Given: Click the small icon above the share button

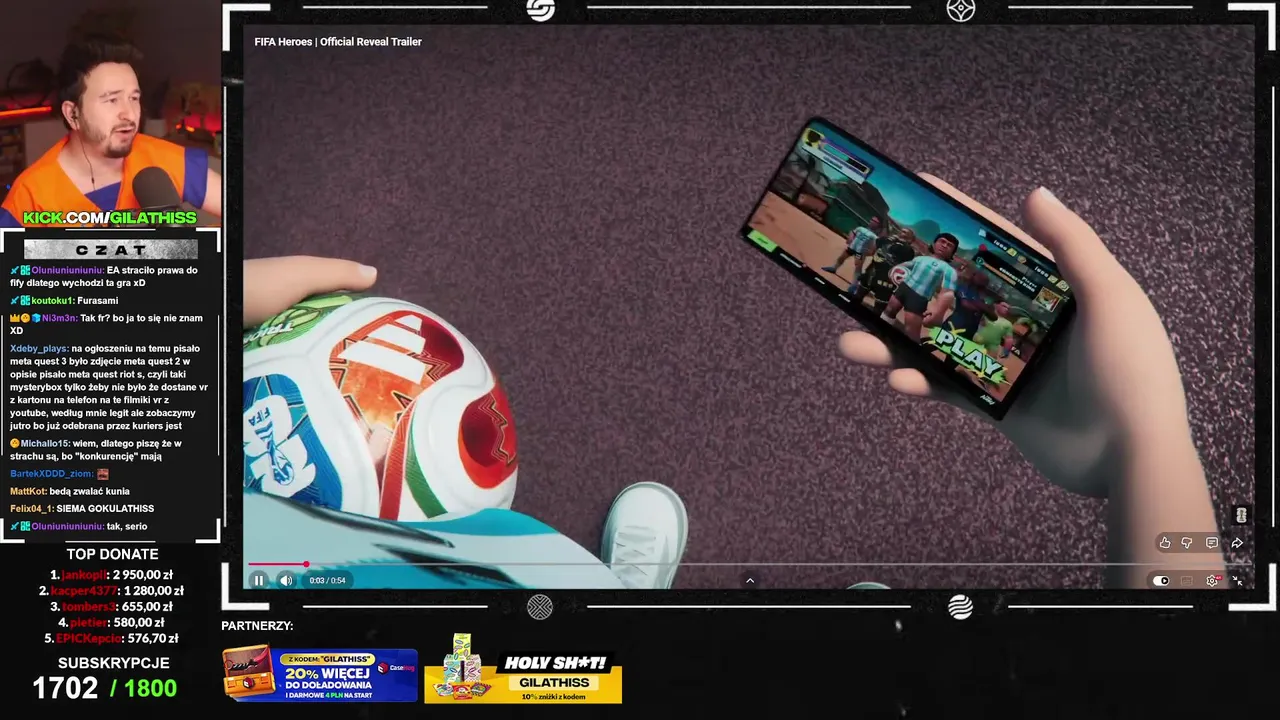Looking at the screenshot, I should [x=1241, y=515].
